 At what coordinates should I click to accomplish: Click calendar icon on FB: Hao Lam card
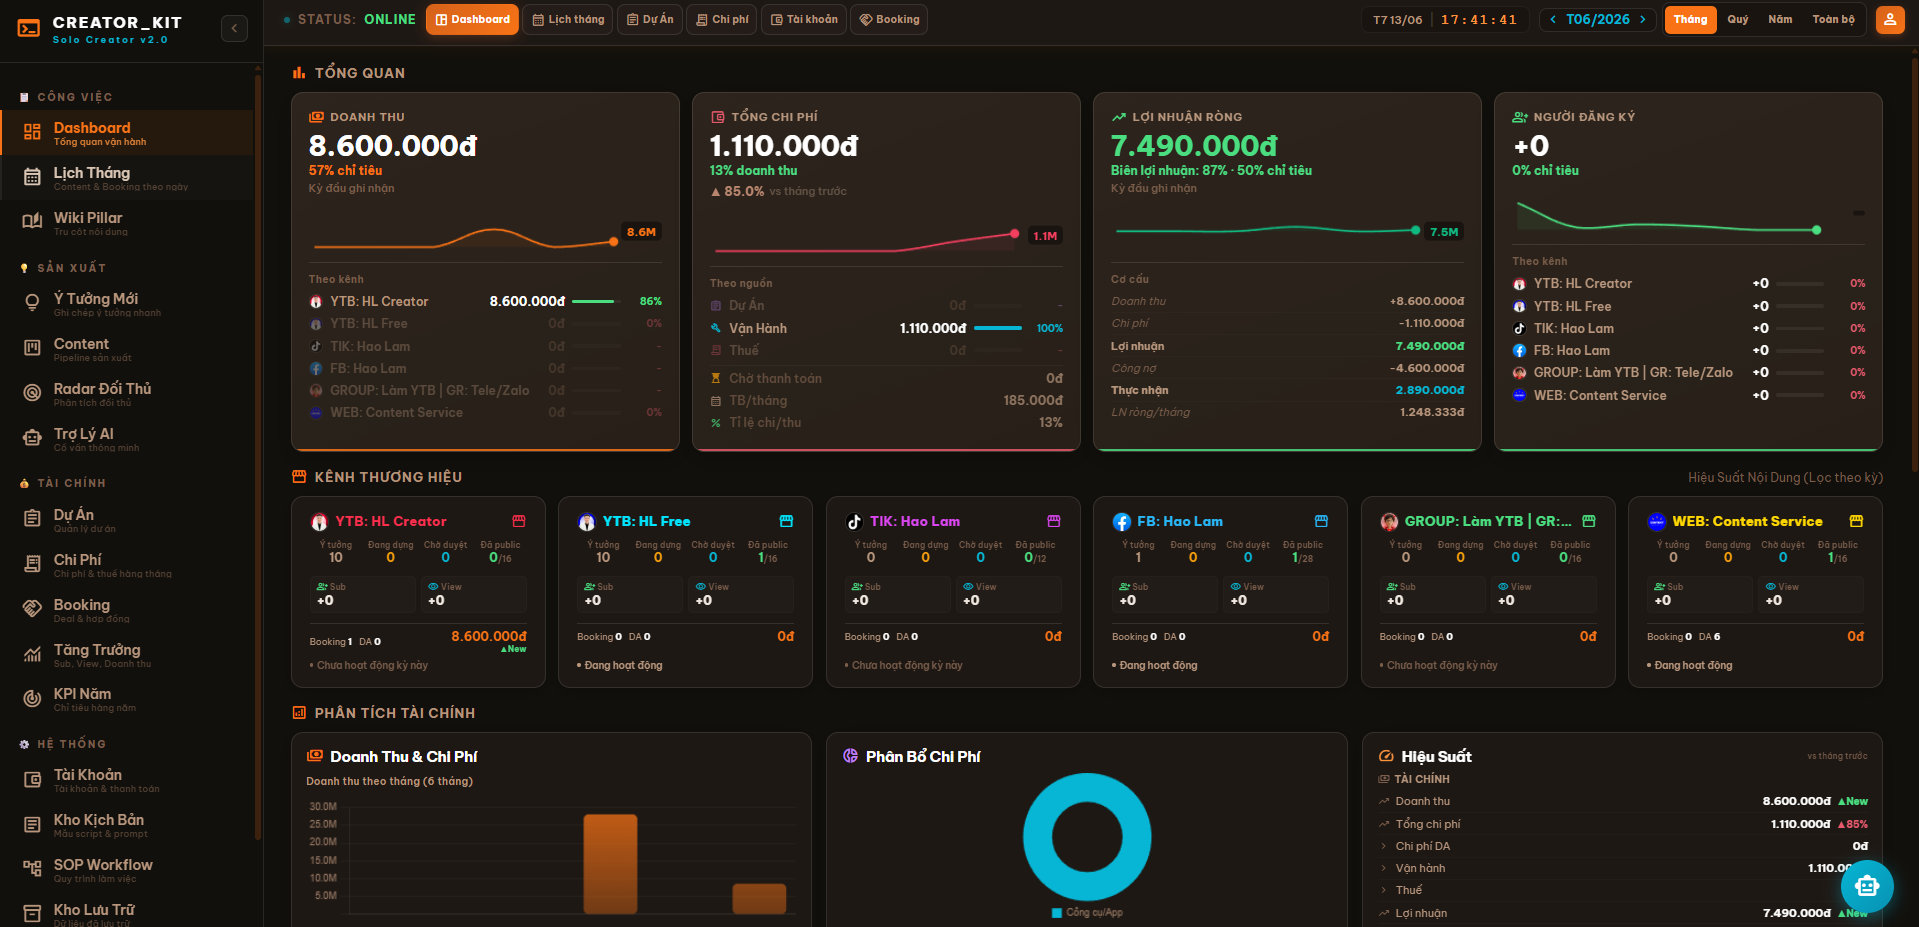tap(1321, 521)
